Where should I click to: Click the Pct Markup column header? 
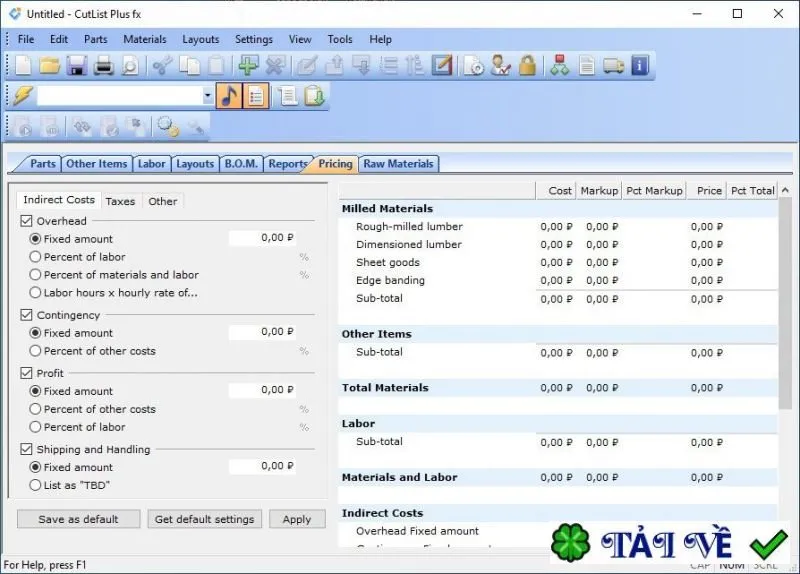[x=654, y=191]
